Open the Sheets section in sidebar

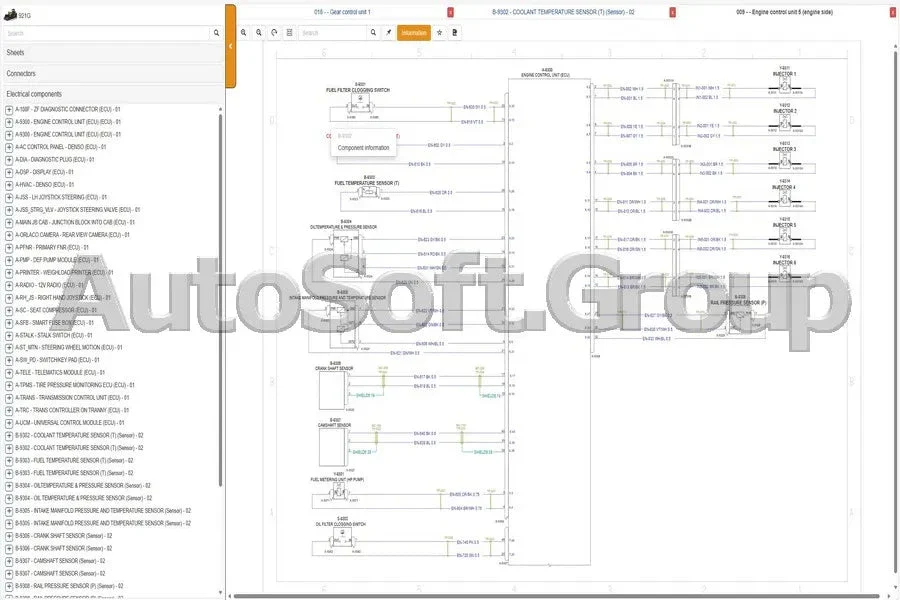tap(110, 52)
